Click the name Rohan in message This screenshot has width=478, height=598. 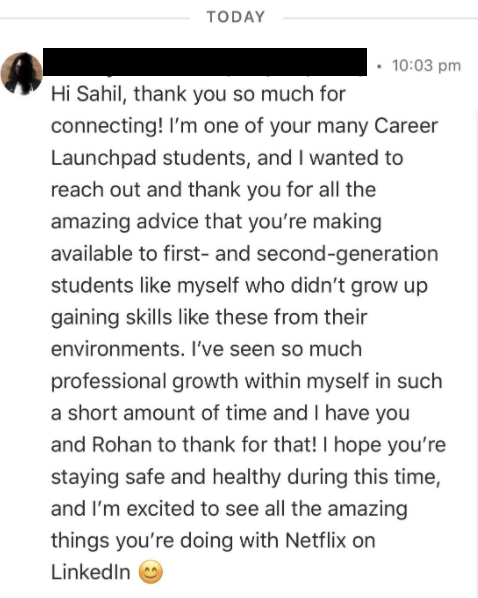122,445
